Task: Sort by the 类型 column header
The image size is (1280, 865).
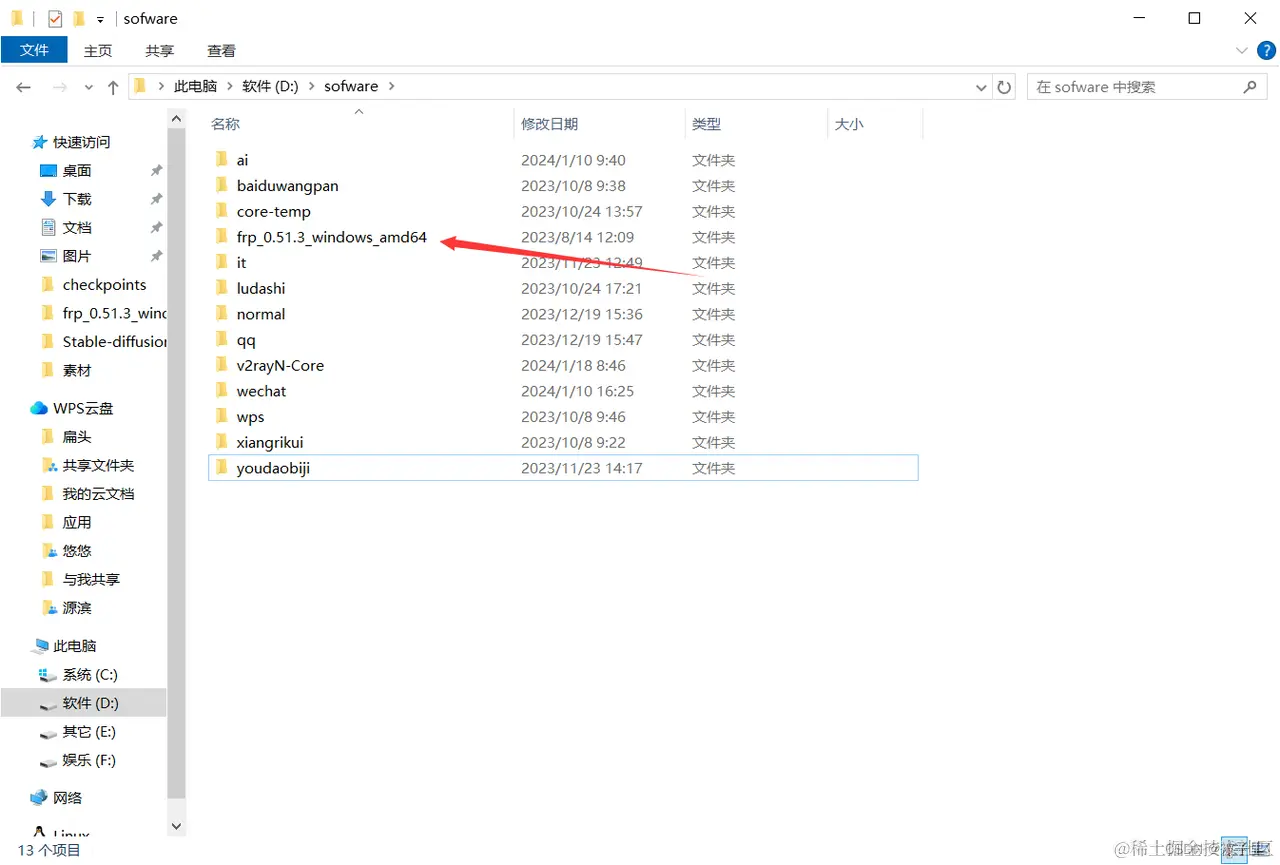Action: click(706, 124)
